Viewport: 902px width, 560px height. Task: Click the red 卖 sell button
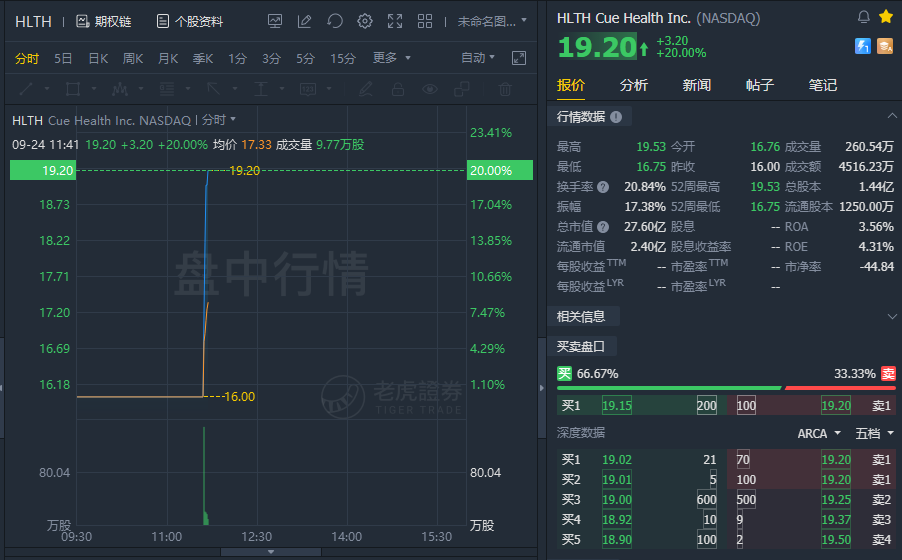coord(888,374)
